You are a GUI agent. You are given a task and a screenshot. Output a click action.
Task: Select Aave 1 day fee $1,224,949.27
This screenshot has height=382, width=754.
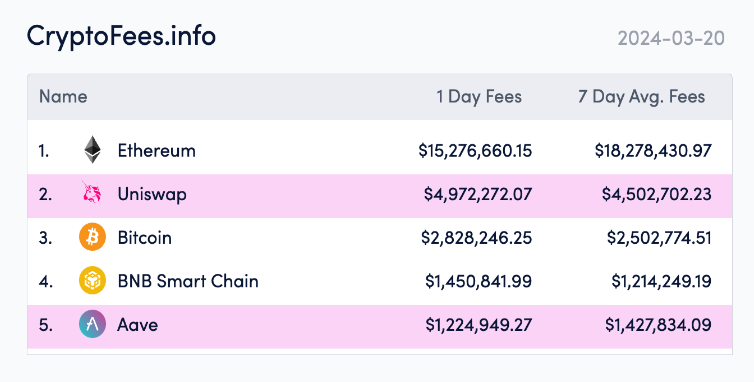pyautogui.click(x=478, y=325)
